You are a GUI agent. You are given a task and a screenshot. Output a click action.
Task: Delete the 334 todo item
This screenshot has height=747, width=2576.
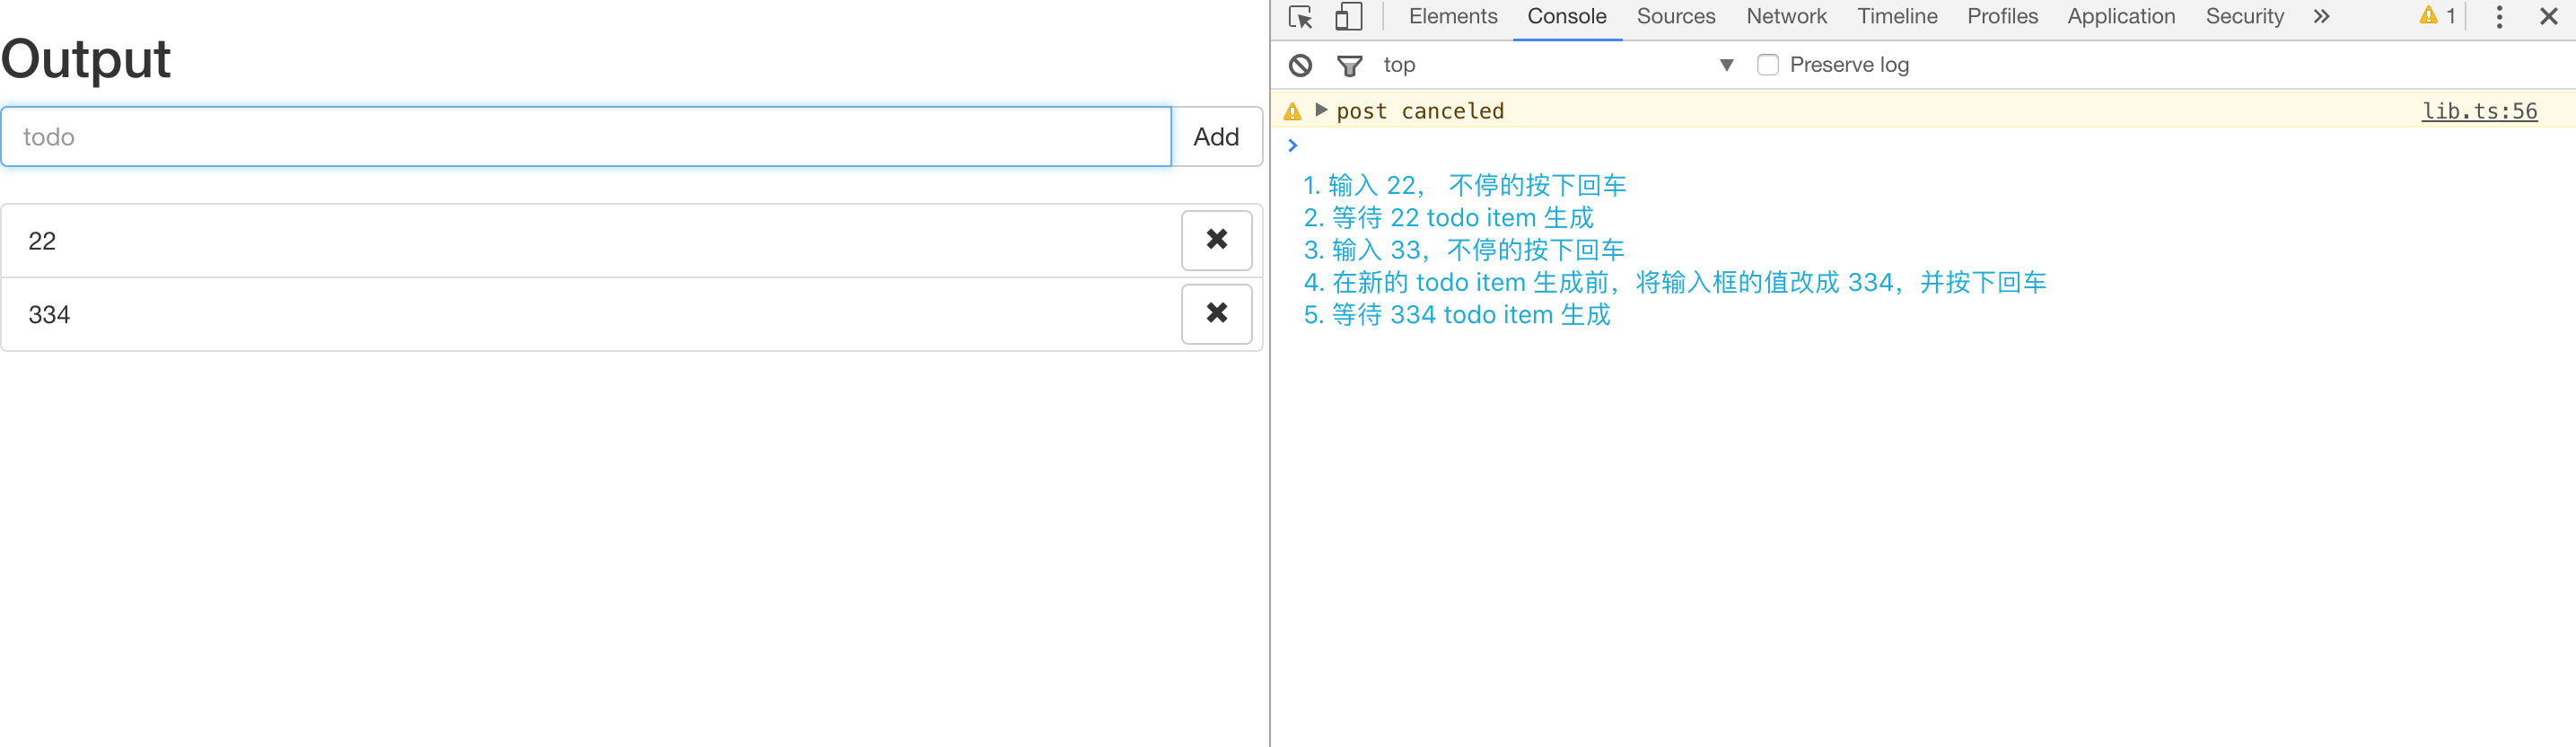click(1216, 314)
